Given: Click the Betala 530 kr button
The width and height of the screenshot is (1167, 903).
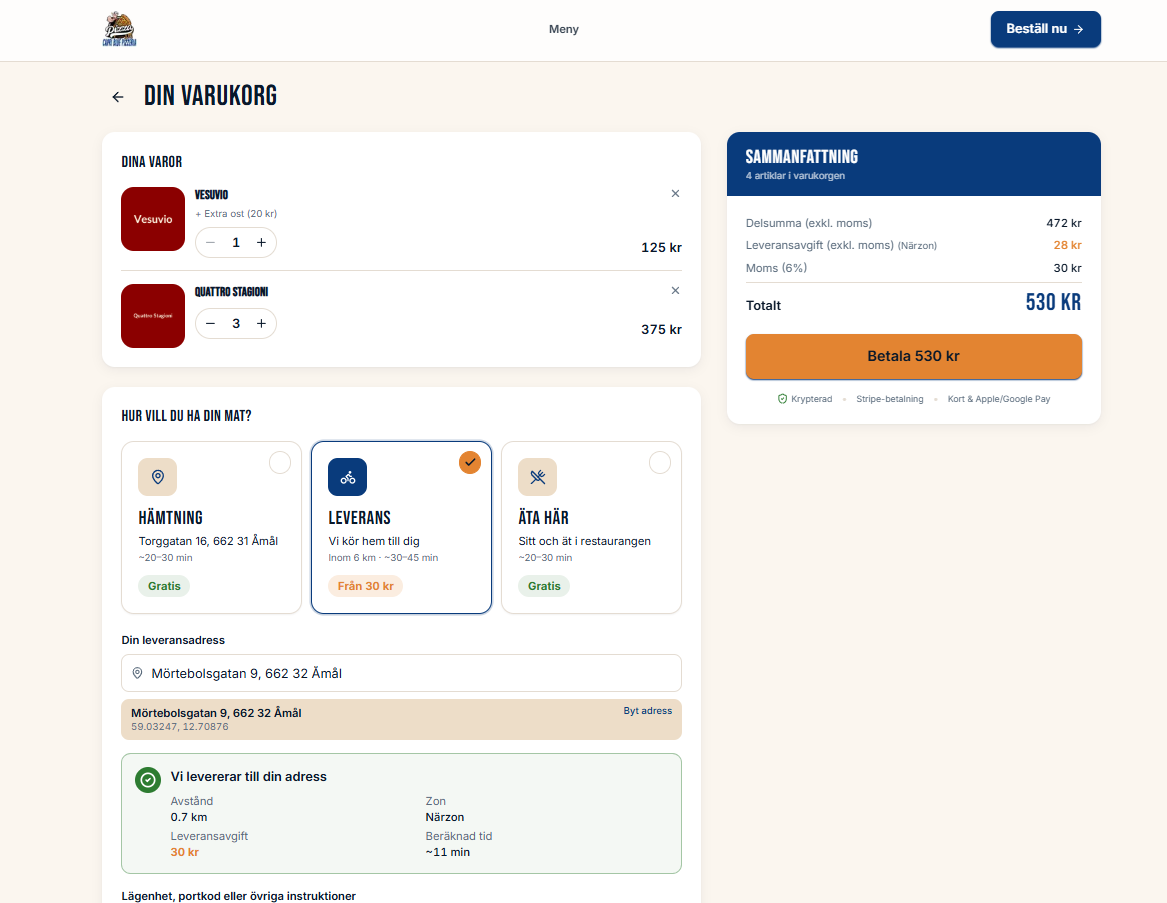Looking at the screenshot, I should pyautogui.click(x=913, y=357).
